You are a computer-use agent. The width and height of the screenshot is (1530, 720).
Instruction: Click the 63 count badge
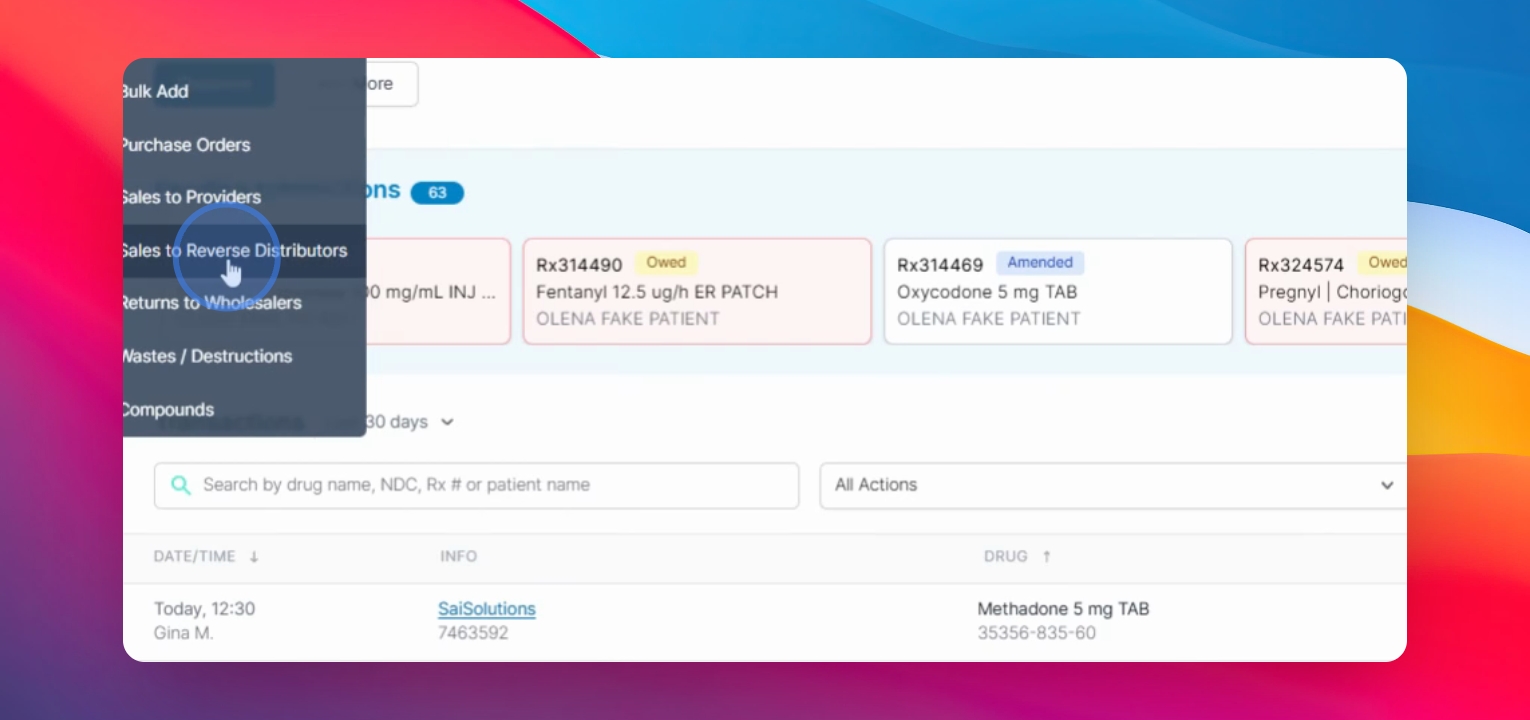point(437,193)
